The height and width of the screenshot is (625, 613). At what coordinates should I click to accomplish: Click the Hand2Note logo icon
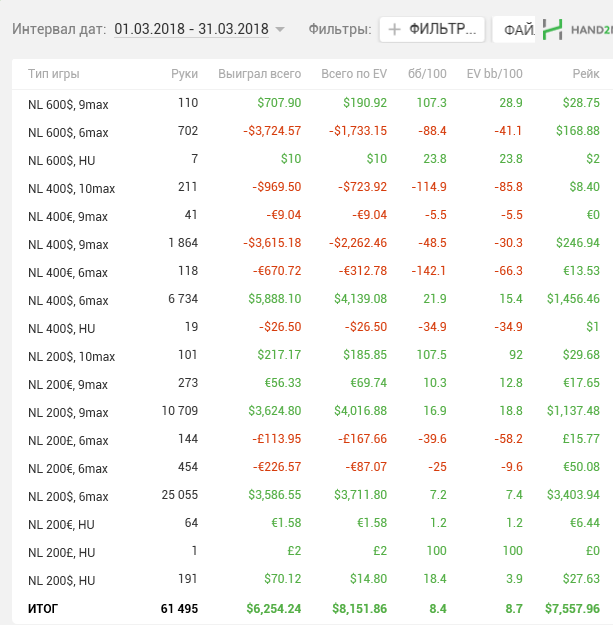552,30
